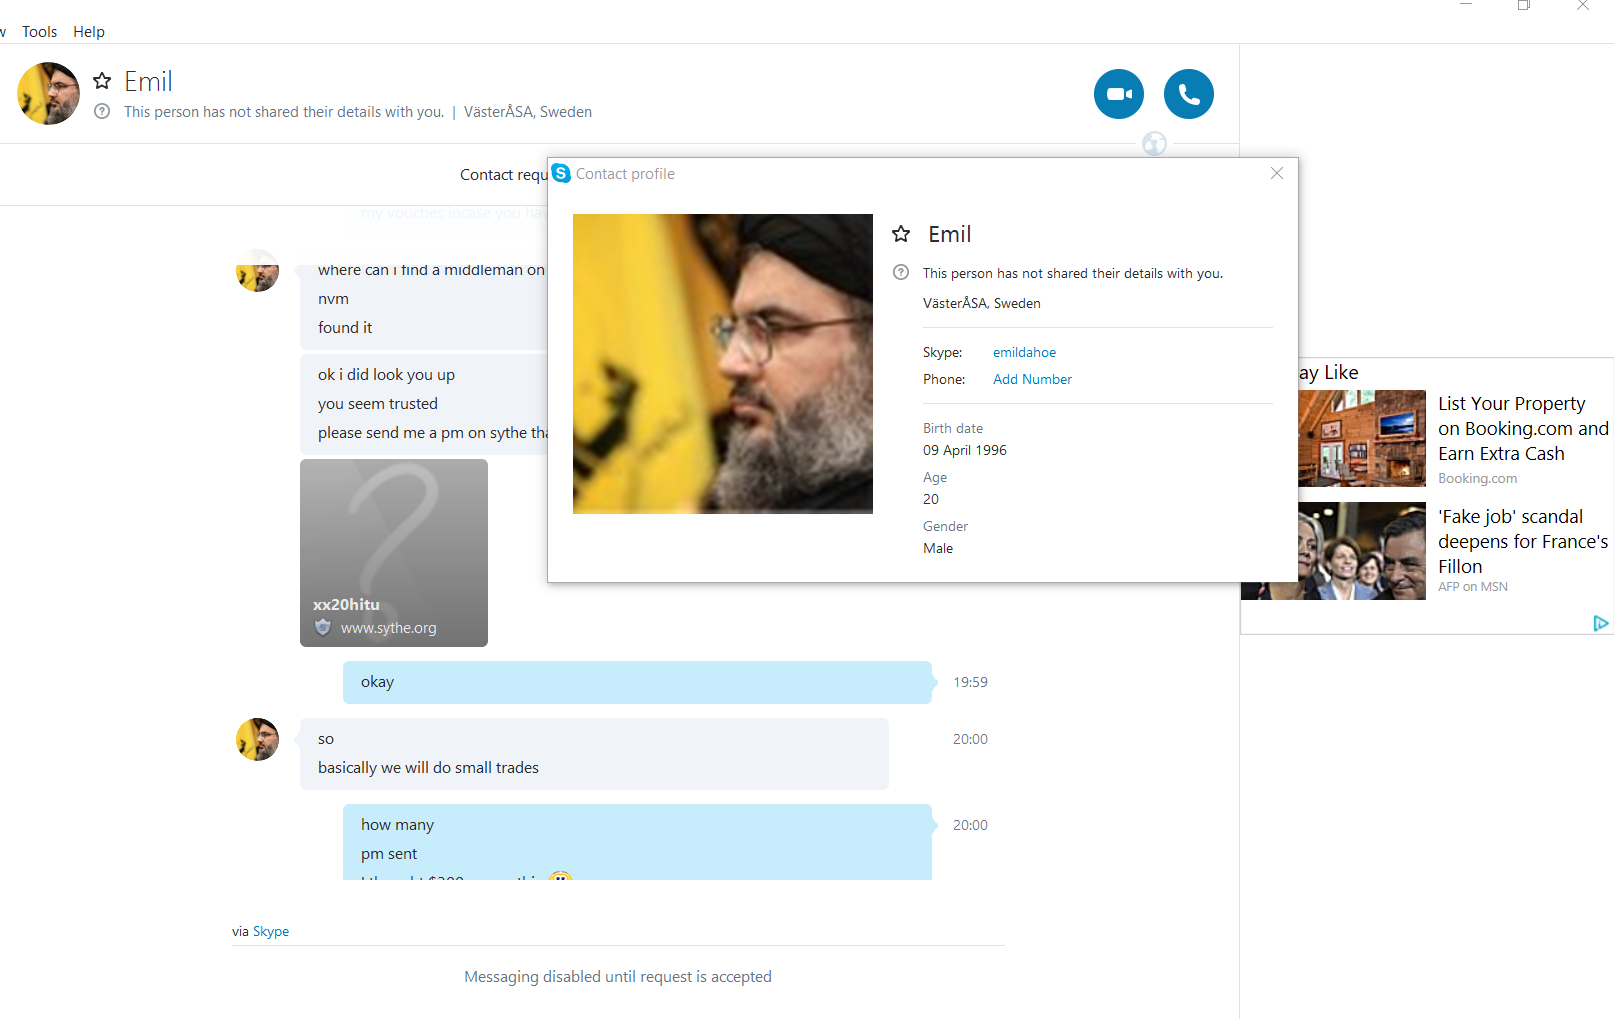Click the cabin interior ad thumbnail
The width and height of the screenshot is (1614, 1019).
click(1362, 439)
